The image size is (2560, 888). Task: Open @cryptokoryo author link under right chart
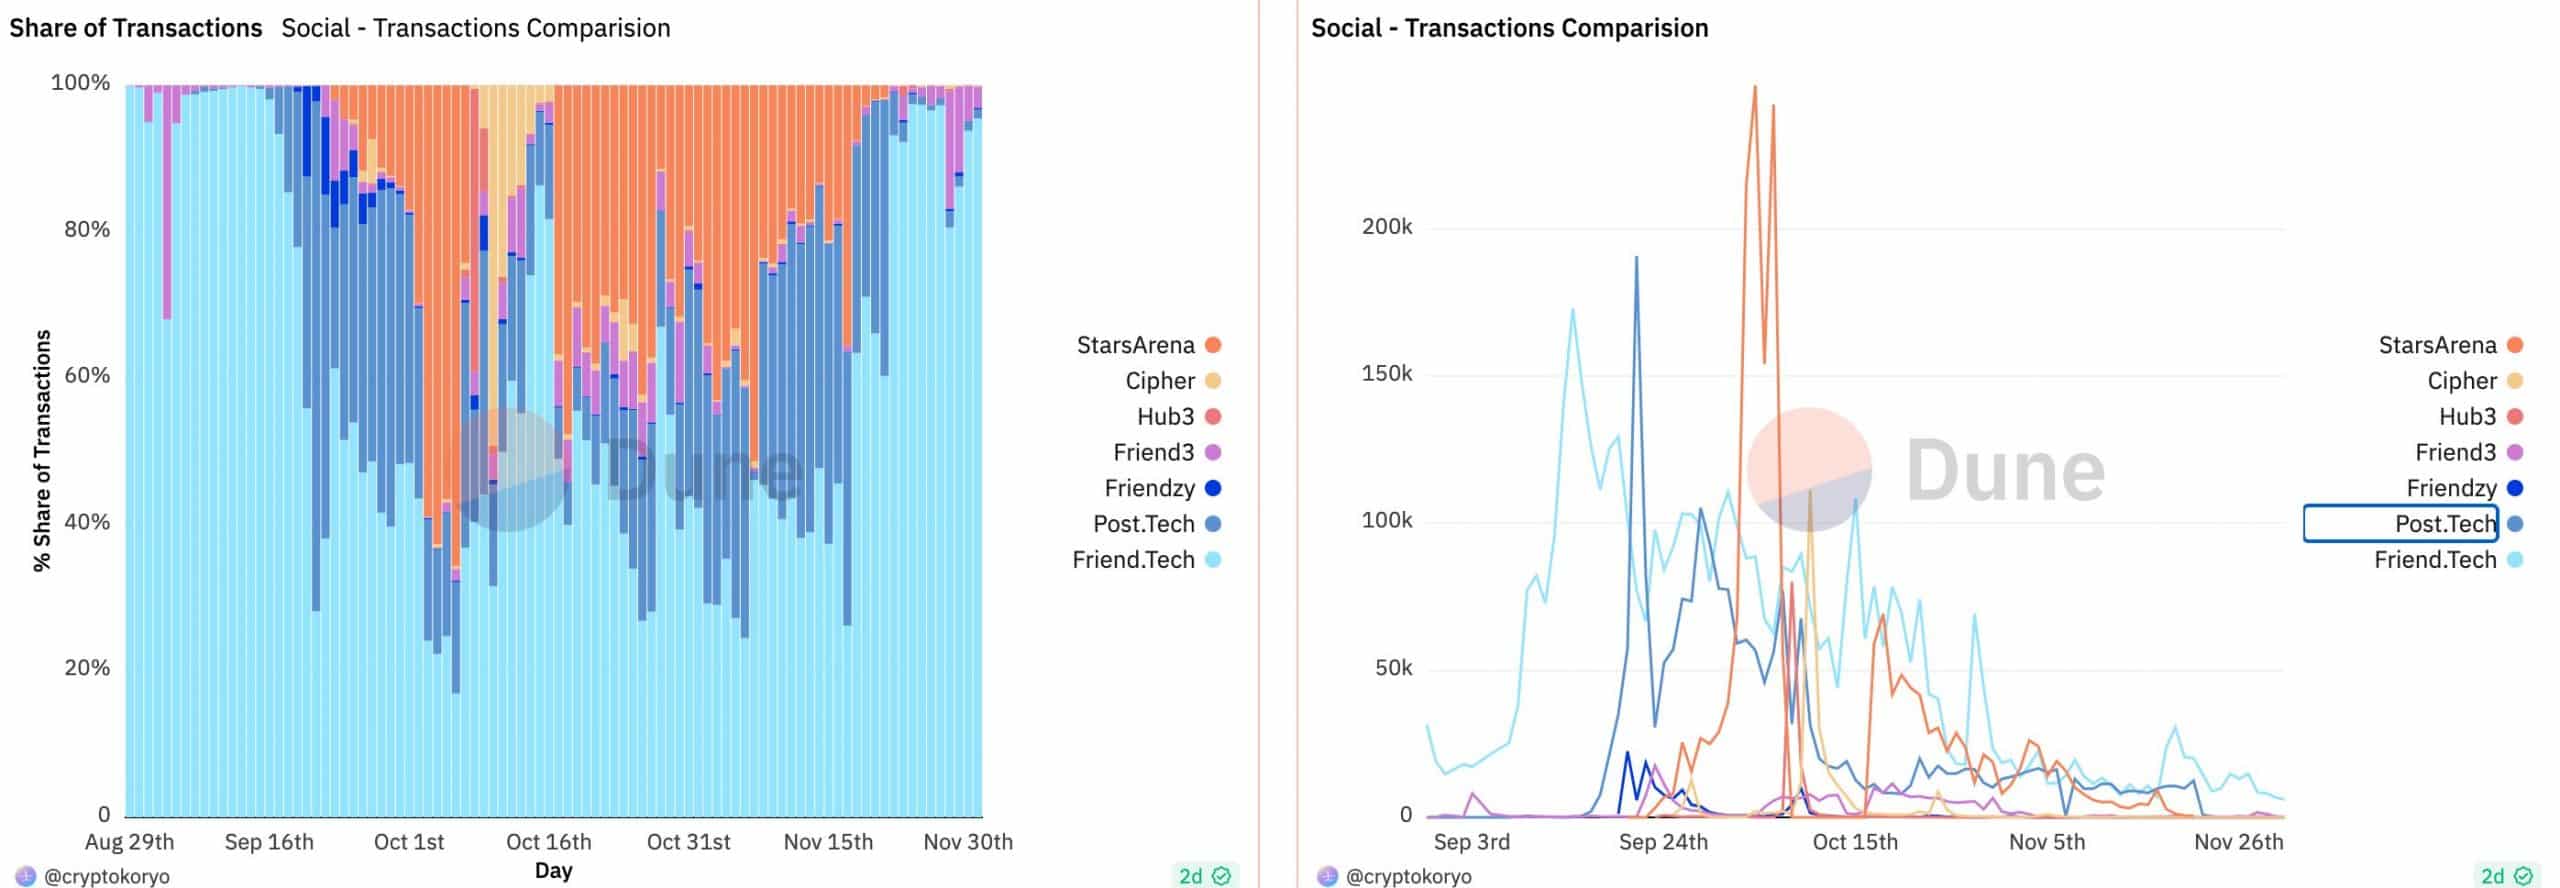pyautogui.click(x=1409, y=877)
